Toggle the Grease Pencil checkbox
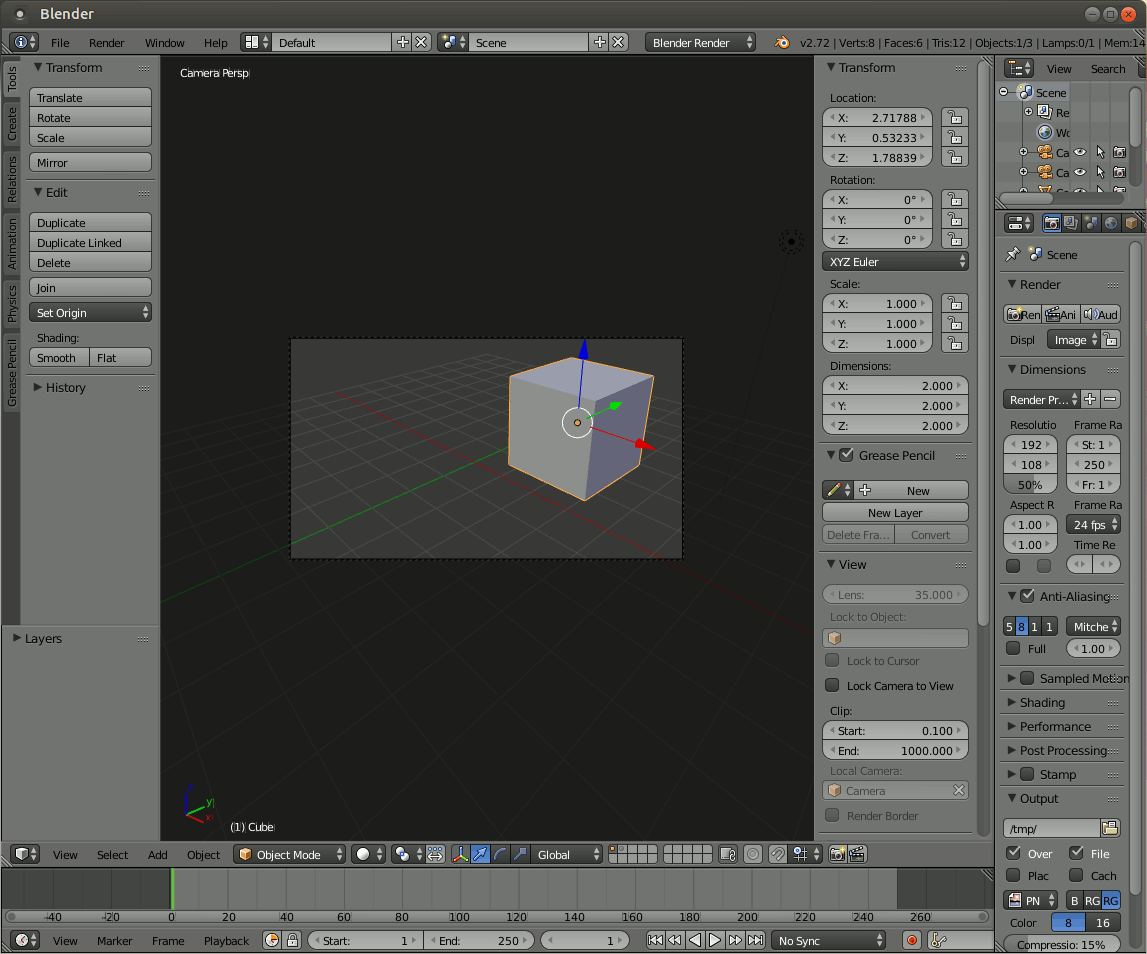Screen dimensions: 1147x954 846,455
